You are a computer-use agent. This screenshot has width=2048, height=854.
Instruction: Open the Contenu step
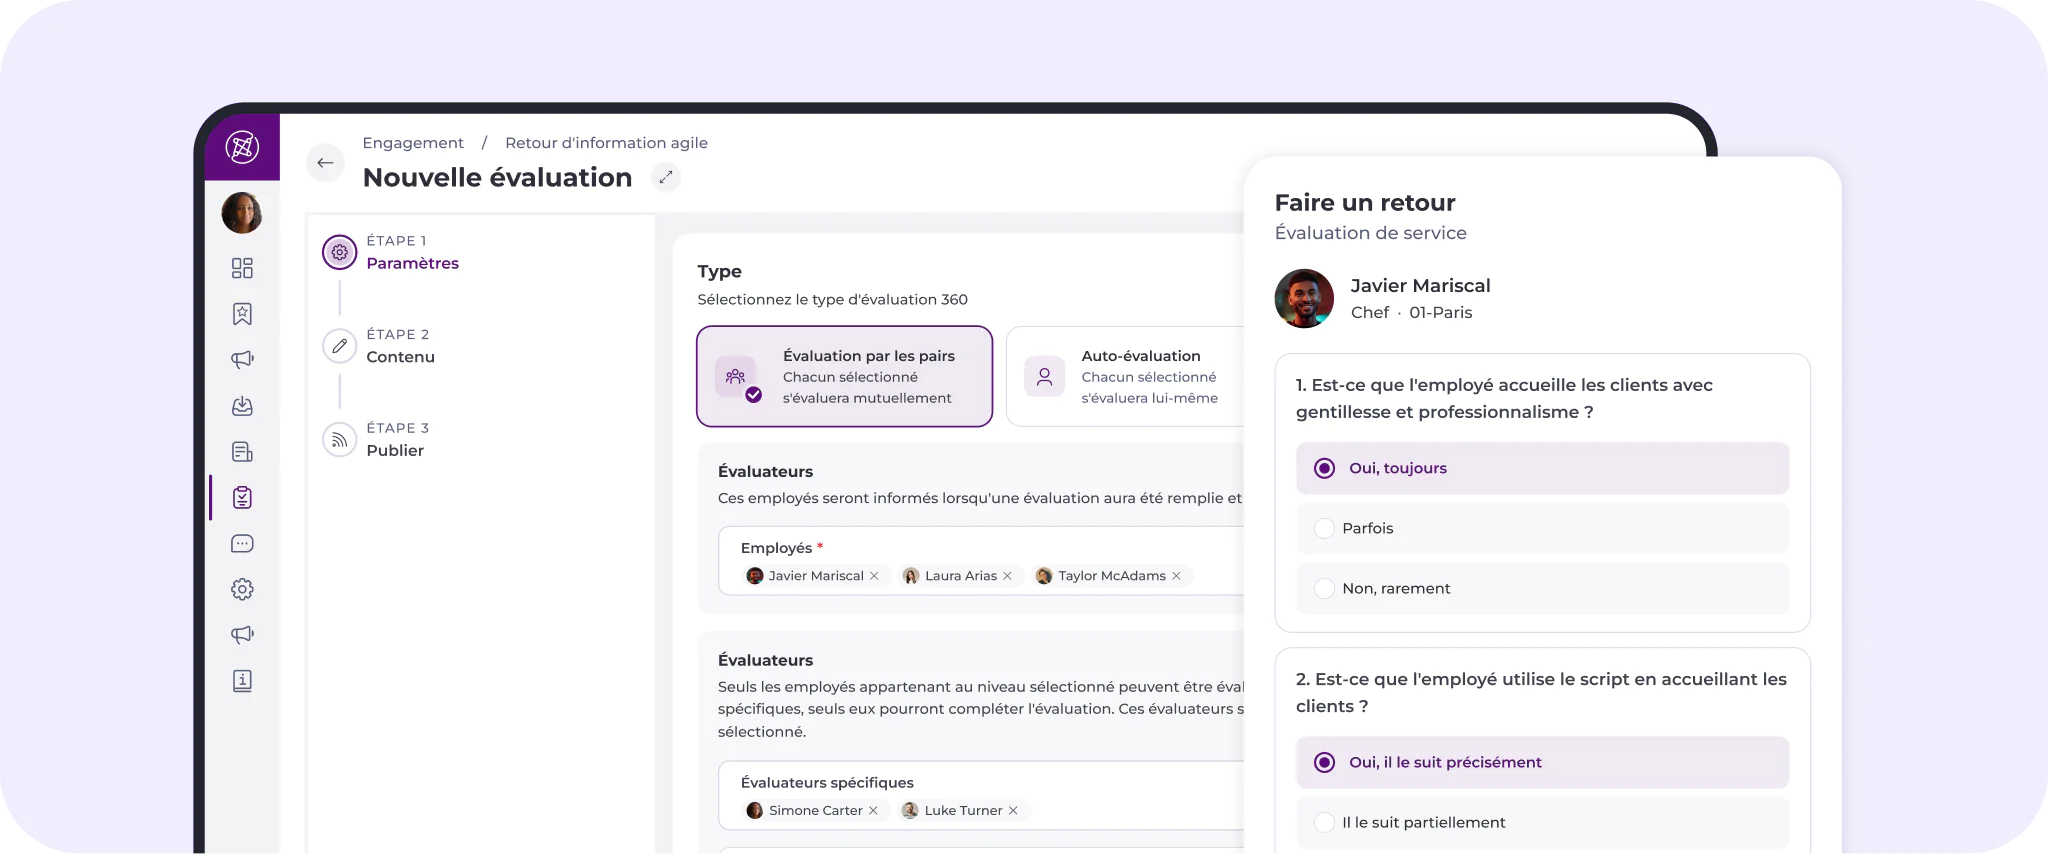400,357
